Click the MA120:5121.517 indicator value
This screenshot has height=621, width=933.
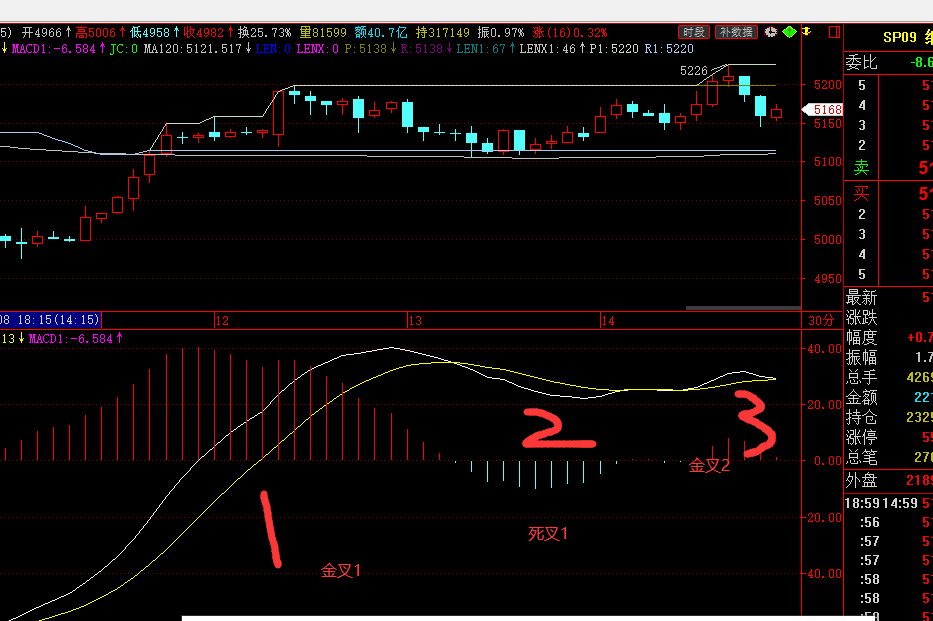pyautogui.click(x=193, y=49)
